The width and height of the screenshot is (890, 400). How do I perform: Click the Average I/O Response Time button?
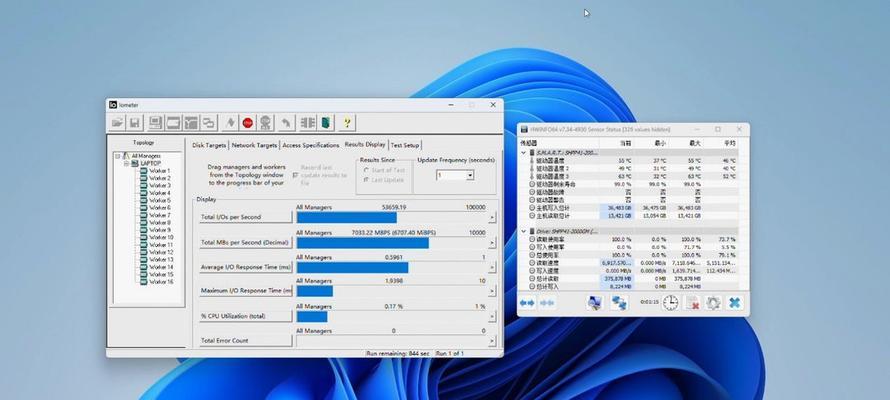(x=246, y=267)
